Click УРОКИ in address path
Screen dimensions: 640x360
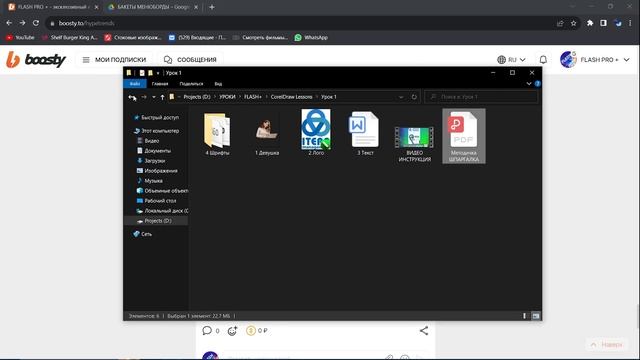tap(227, 97)
